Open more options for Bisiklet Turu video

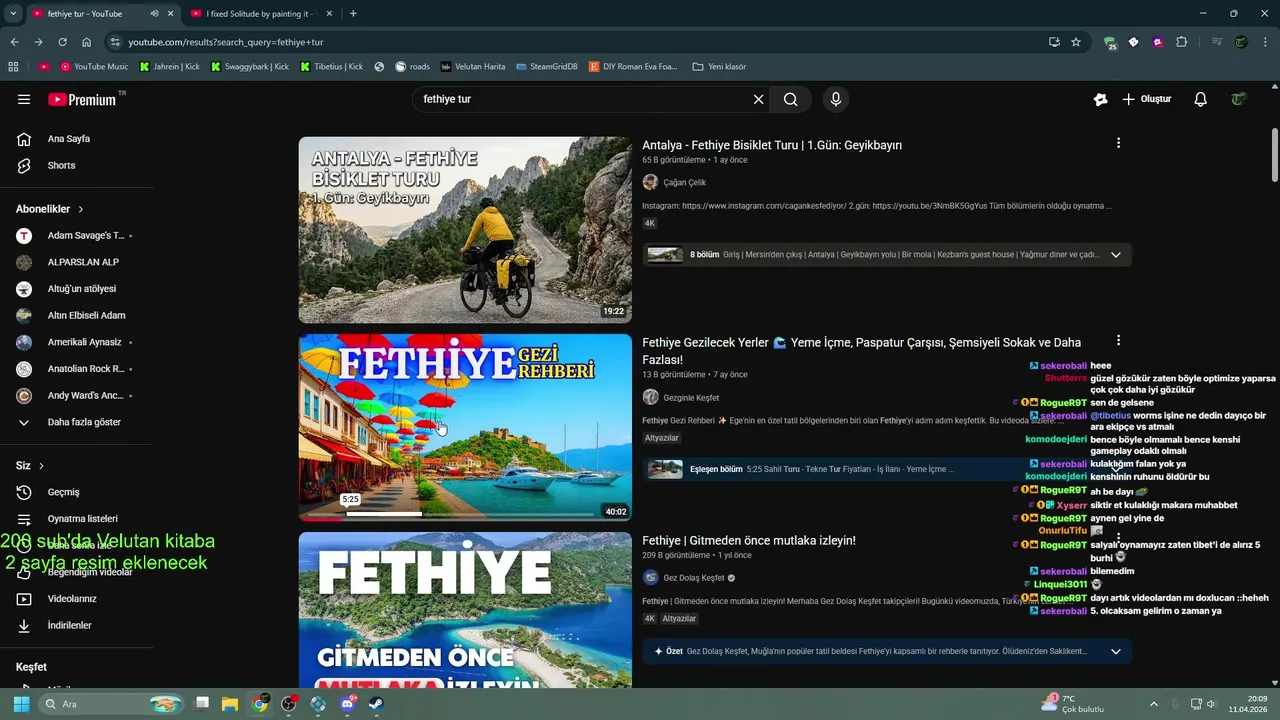coord(1118,143)
